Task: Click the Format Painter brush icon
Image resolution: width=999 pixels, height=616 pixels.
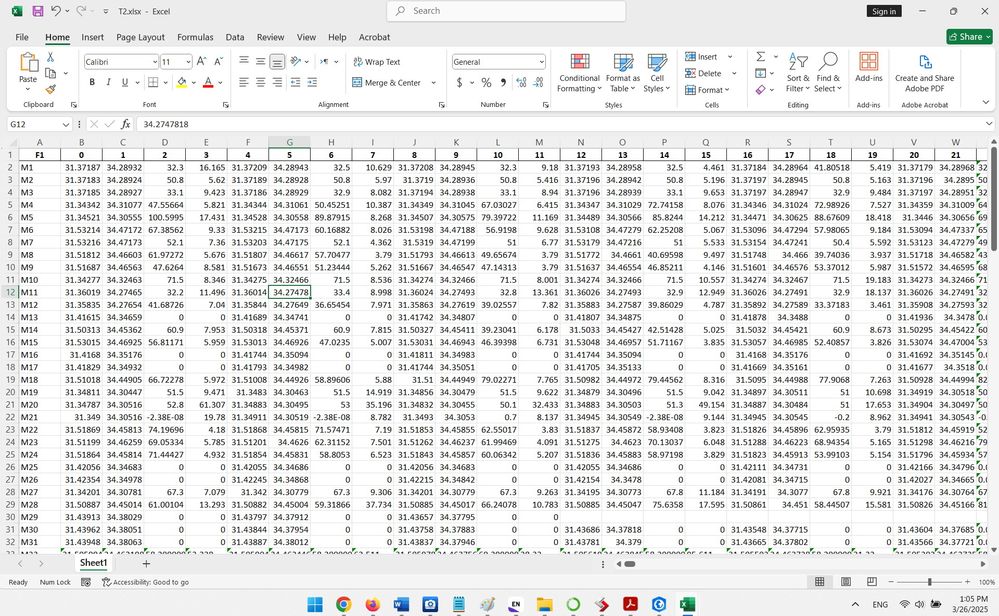Action: click(x=50, y=89)
